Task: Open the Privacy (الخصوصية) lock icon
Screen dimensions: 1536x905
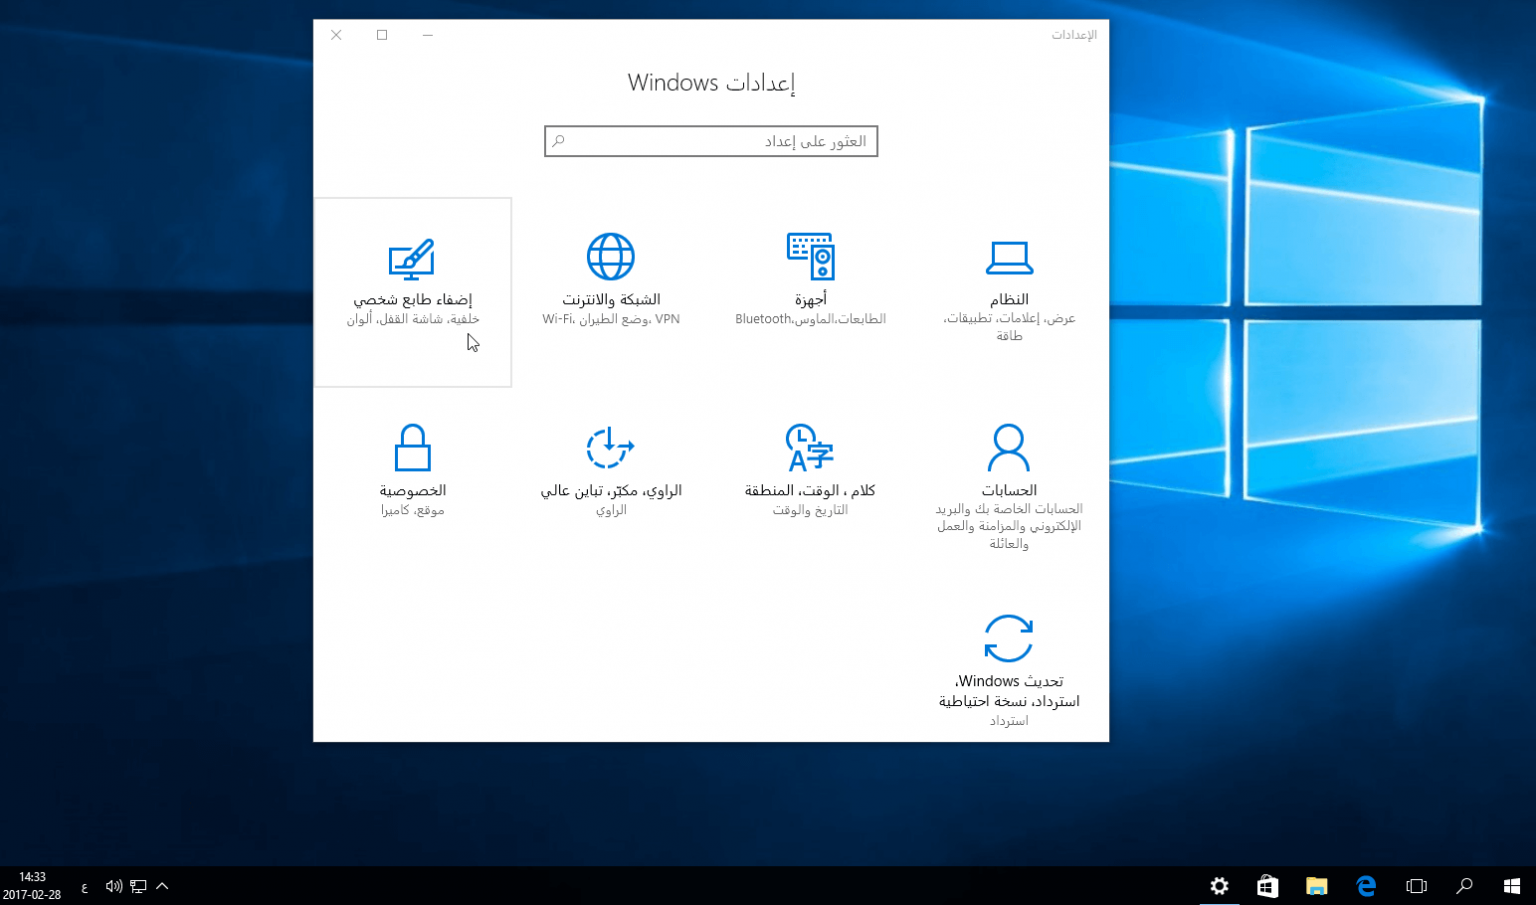Action: (x=412, y=448)
